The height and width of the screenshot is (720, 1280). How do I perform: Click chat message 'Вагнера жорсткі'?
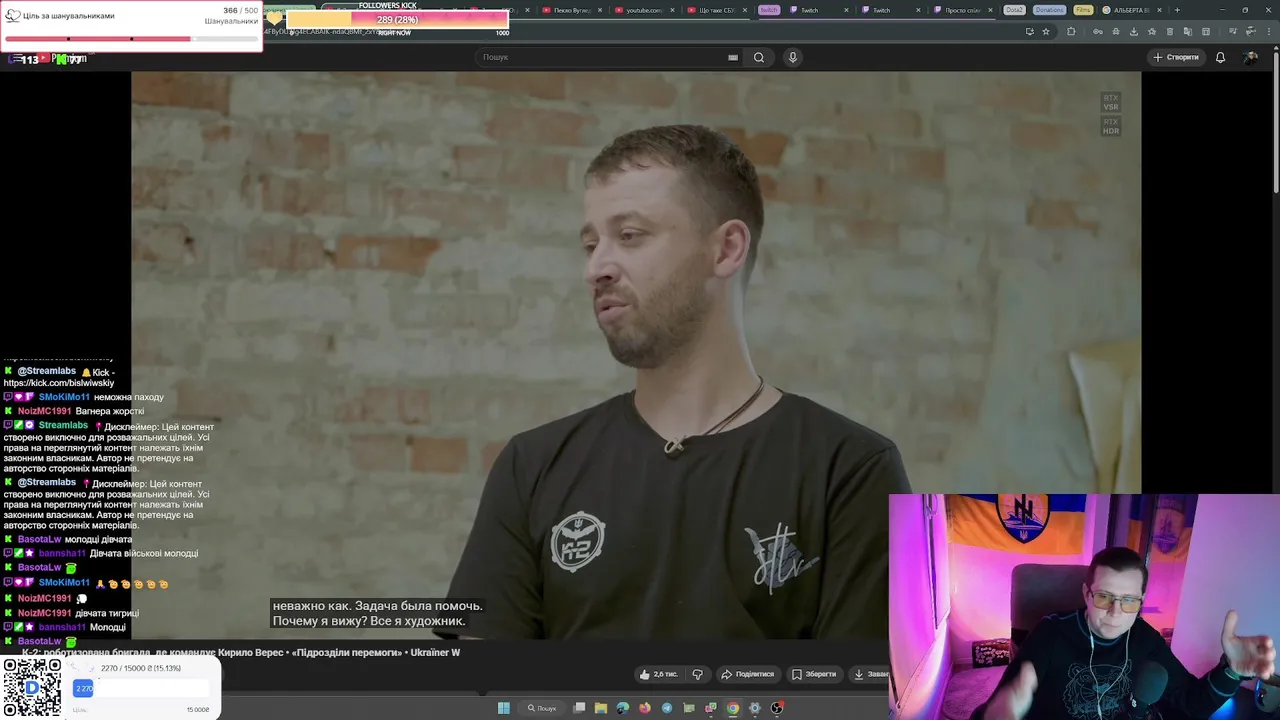(x=110, y=411)
